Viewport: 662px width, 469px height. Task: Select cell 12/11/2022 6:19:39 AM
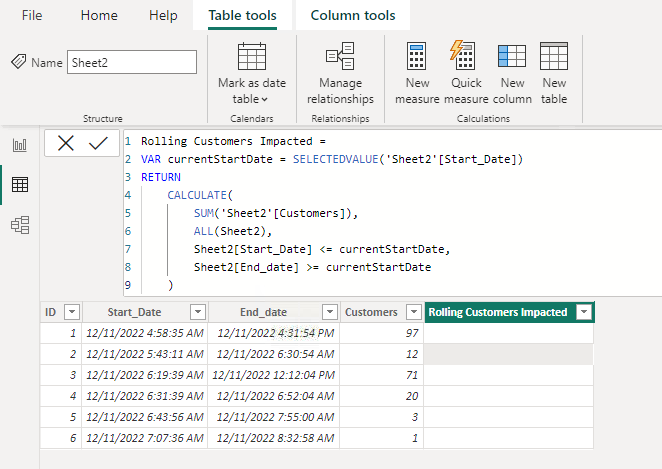145,375
